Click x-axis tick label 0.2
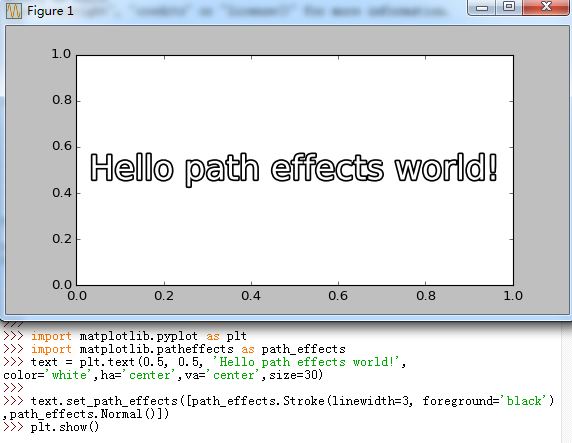 (164, 296)
